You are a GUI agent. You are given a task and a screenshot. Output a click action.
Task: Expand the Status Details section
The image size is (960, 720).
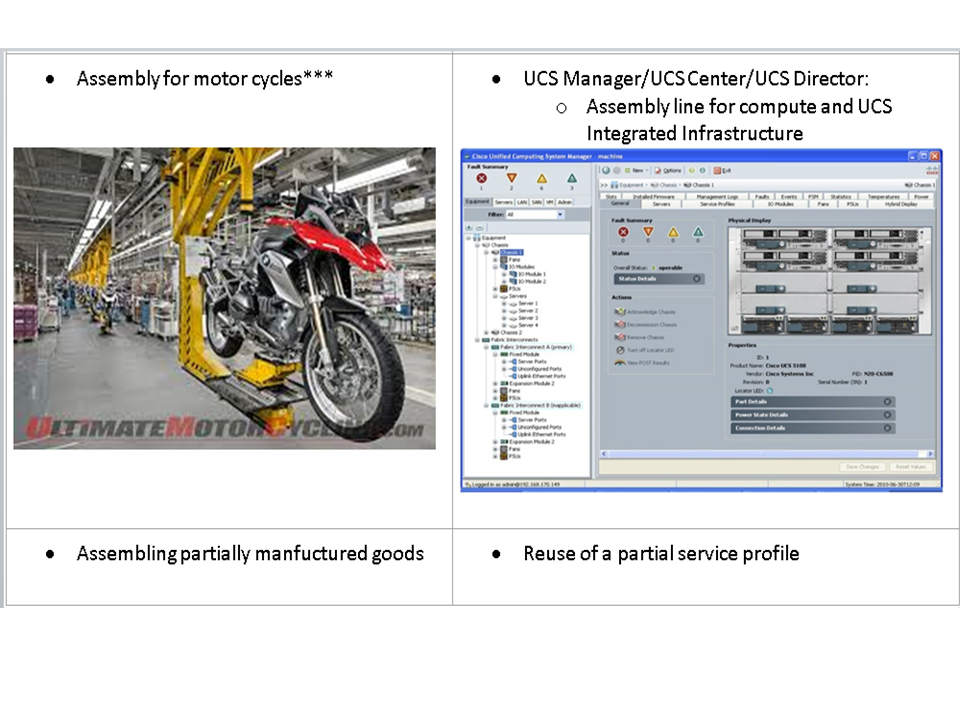698,279
